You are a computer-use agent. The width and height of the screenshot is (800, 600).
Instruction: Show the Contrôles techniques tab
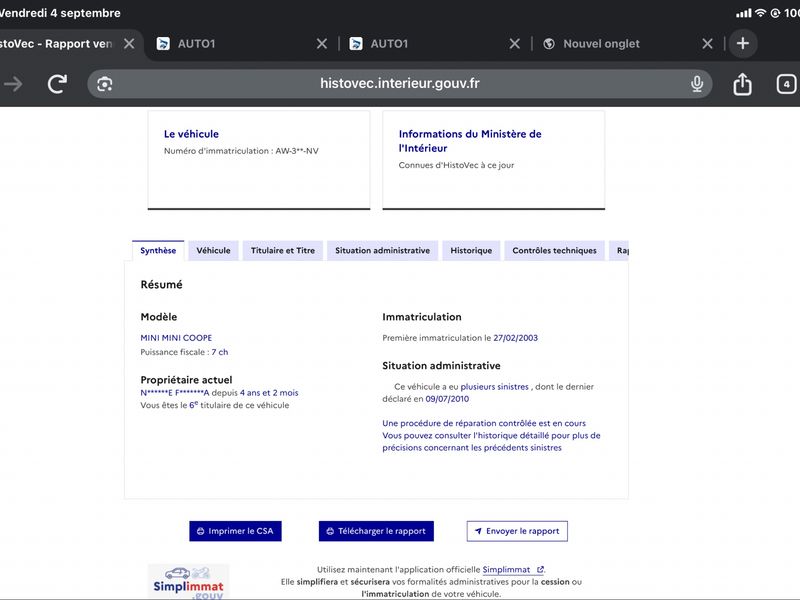point(554,251)
